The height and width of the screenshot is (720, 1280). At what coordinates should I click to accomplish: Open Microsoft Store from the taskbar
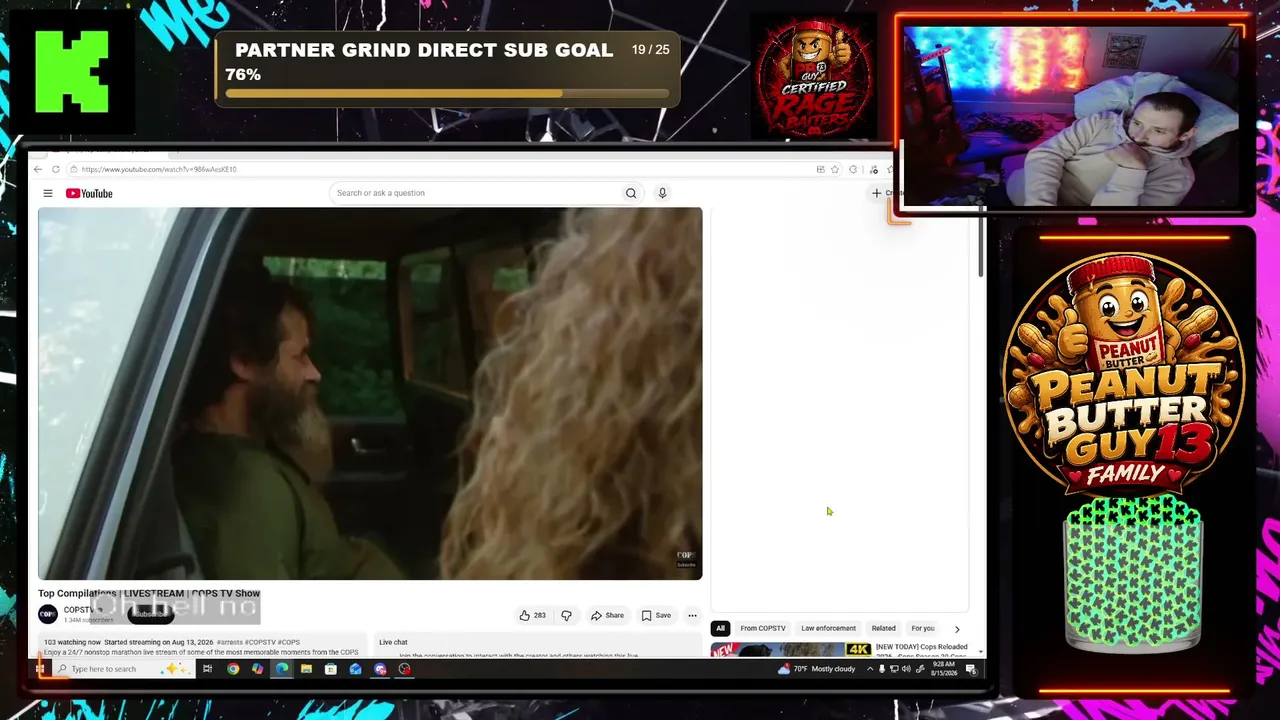331,669
